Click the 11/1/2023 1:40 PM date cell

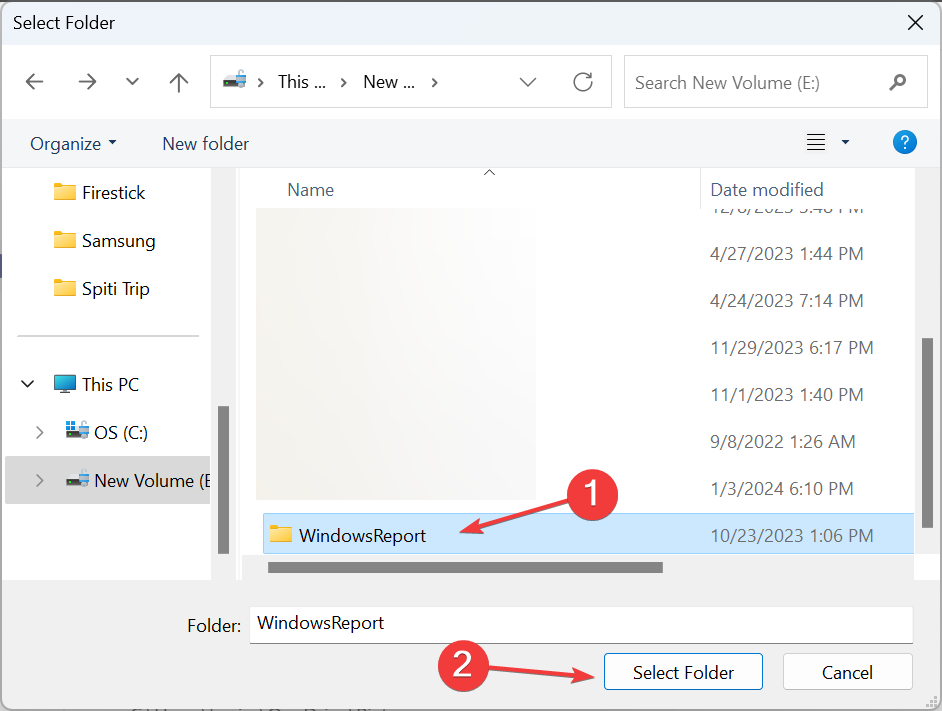coord(786,394)
